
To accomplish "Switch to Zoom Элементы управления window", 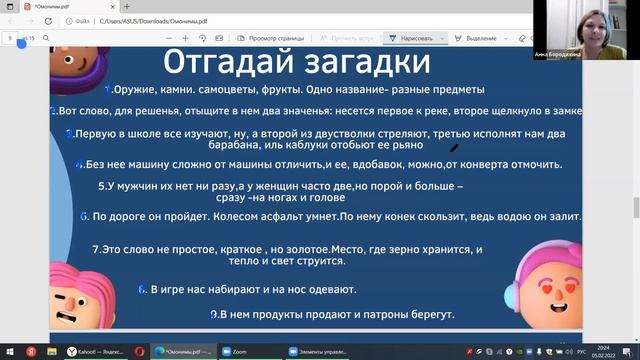I will pos(318,351).
